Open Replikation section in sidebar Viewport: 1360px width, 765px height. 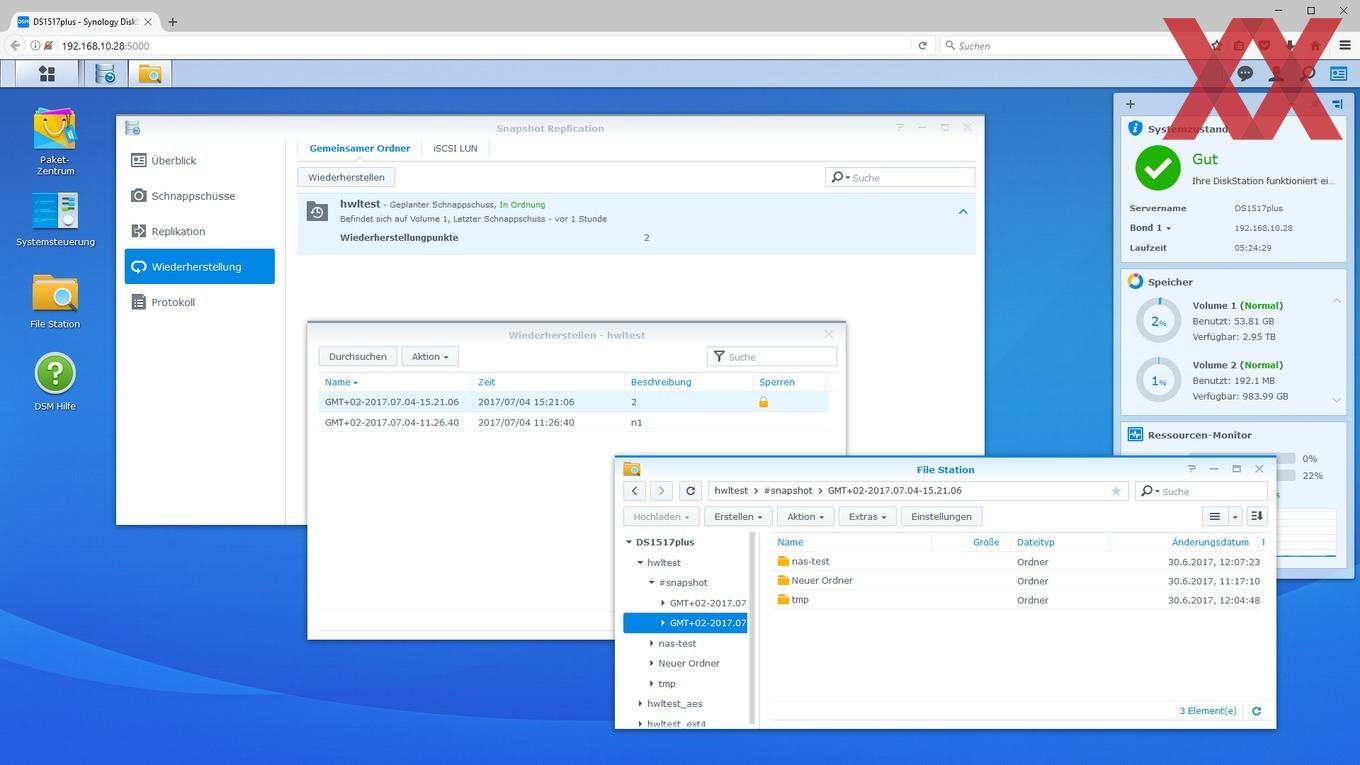tap(199, 231)
